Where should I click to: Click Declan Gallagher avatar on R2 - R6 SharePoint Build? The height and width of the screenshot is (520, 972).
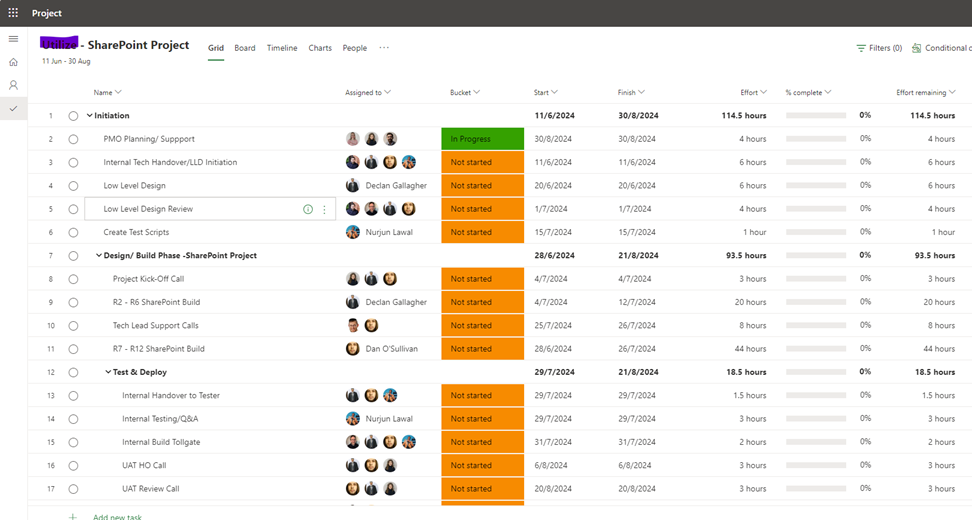(x=352, y=302)
